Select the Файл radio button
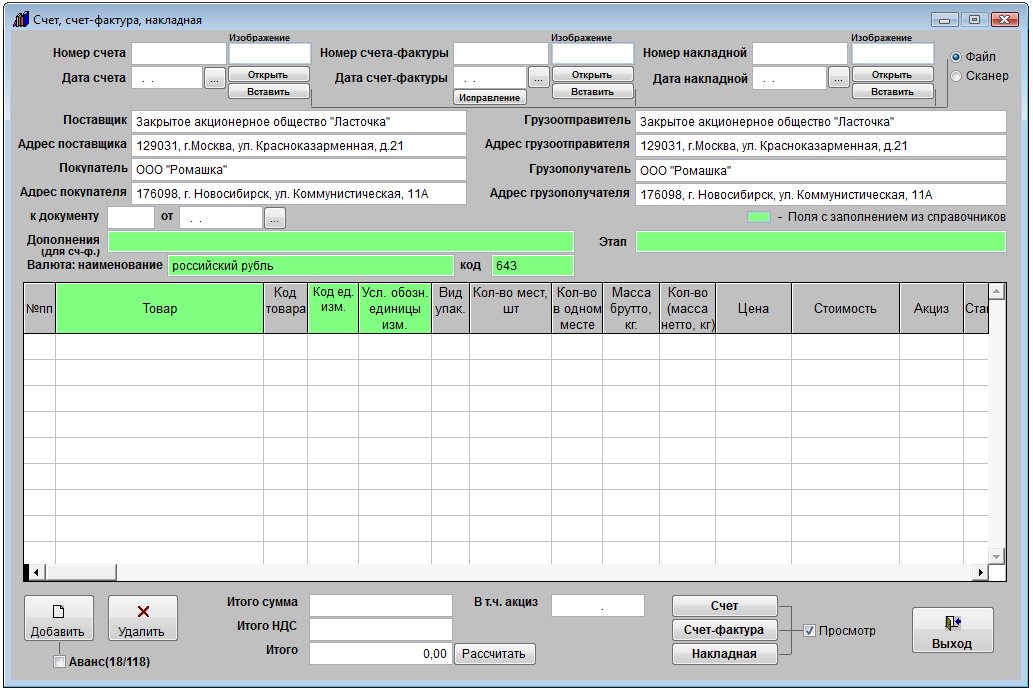 (x=956, y=57)
